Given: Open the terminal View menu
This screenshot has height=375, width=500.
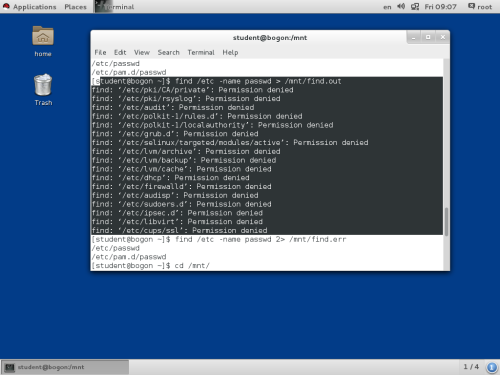Looking at the screenshot, I should pos(142,52).
